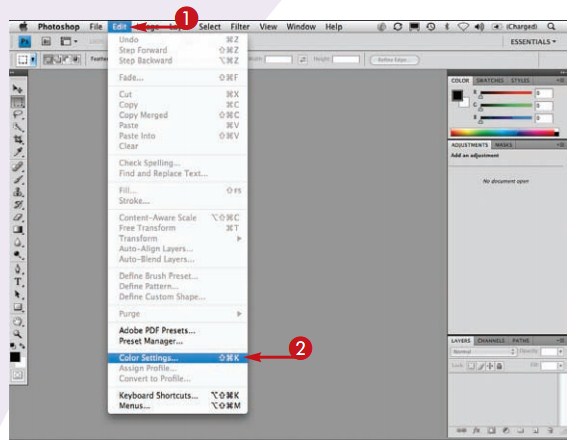Choose Keyboard Shortcuts menu item
This screenshot has width=579, height=441.
click(178, 396)
